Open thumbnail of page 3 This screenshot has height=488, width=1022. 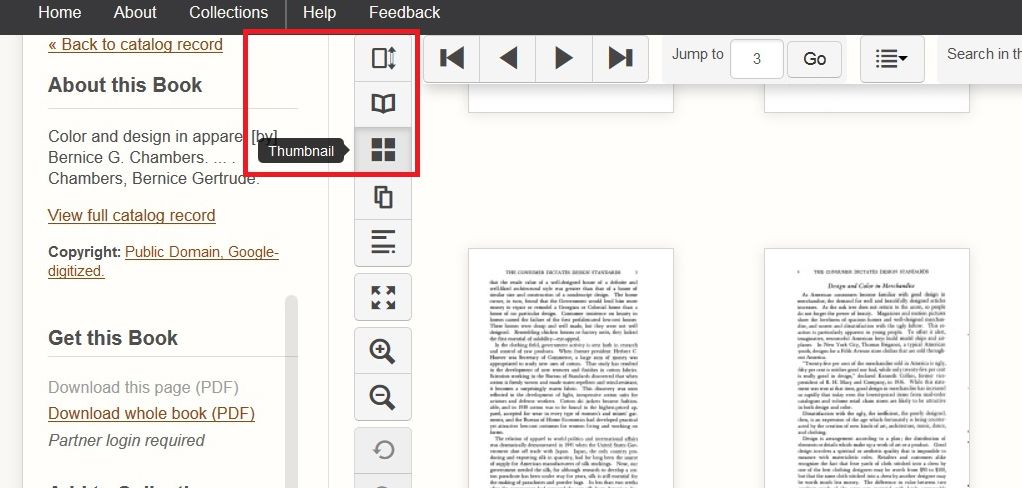(x=571, y=368)
